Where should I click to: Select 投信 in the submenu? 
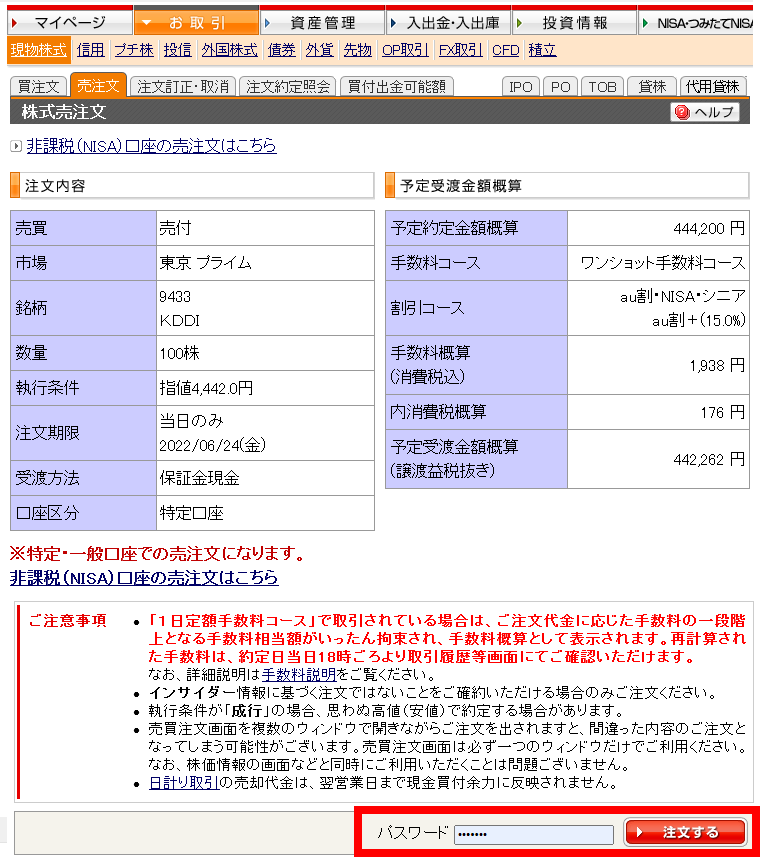coord(178,50)
